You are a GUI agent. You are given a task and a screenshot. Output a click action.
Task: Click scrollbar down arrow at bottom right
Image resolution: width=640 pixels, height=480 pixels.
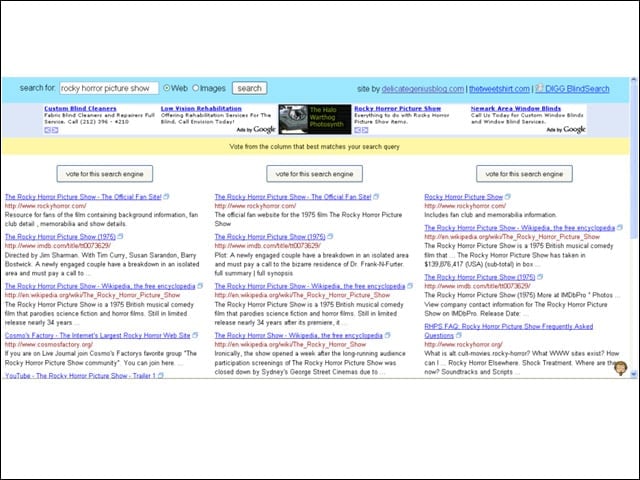633,374
